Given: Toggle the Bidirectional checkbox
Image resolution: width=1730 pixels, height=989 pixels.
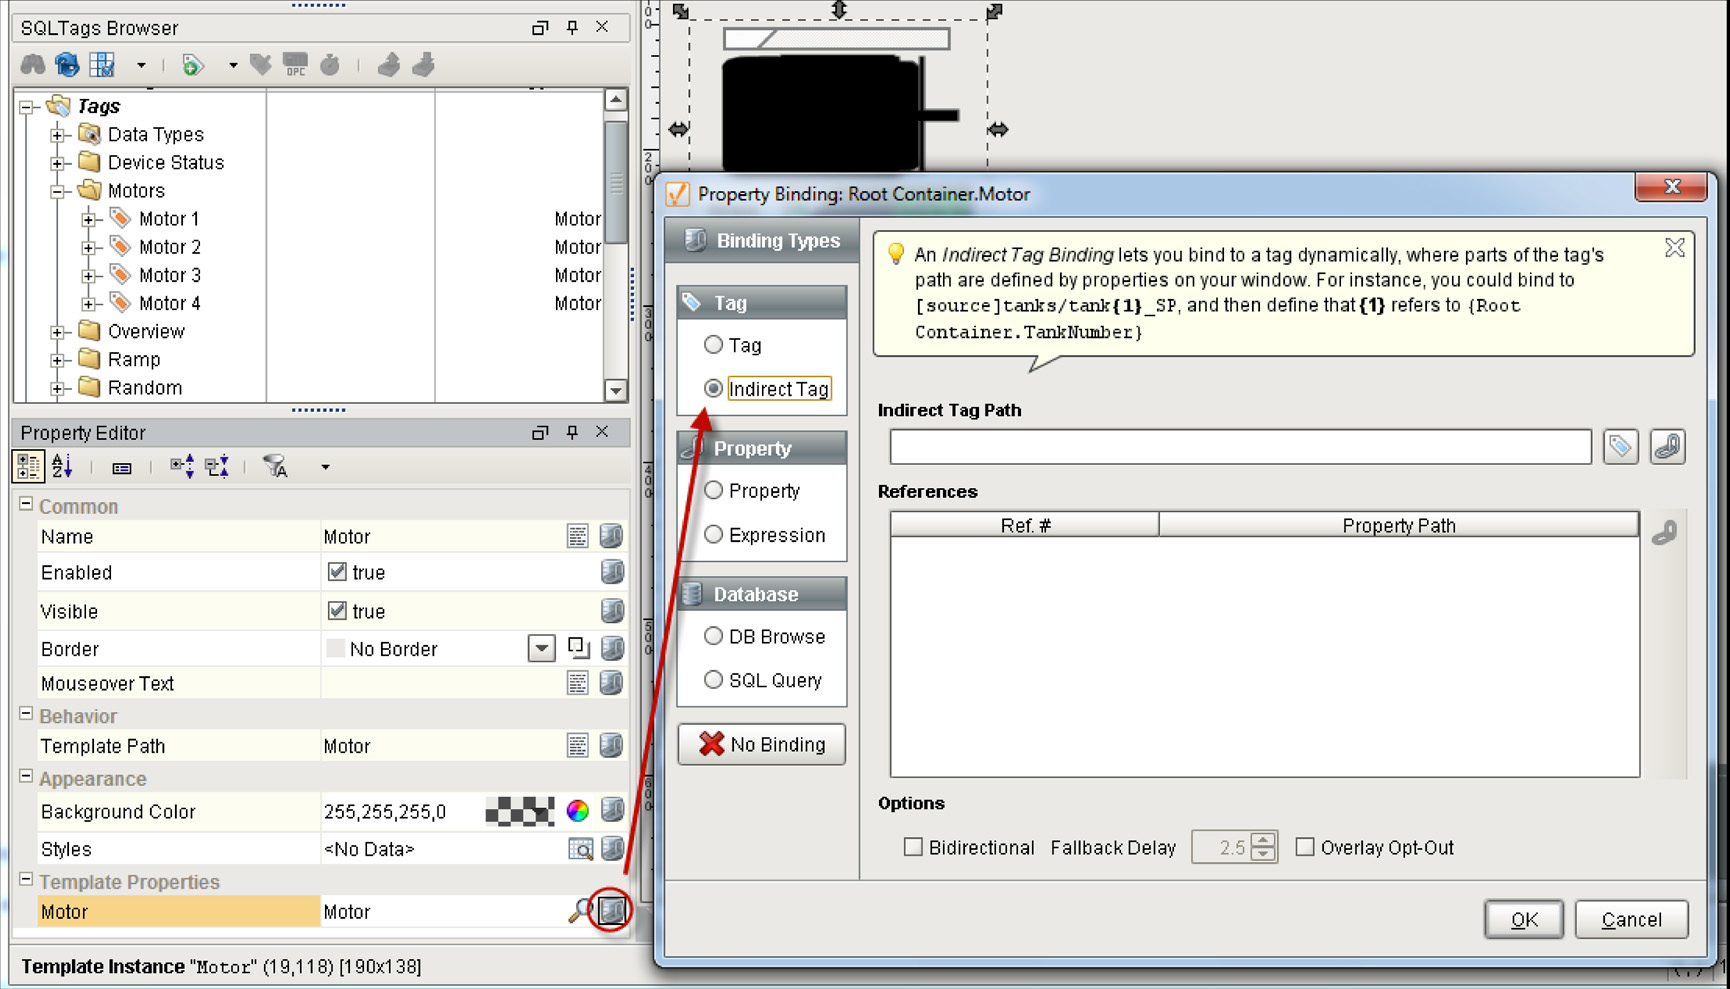Looking at the screenshot, I should [x=913, y=847].
